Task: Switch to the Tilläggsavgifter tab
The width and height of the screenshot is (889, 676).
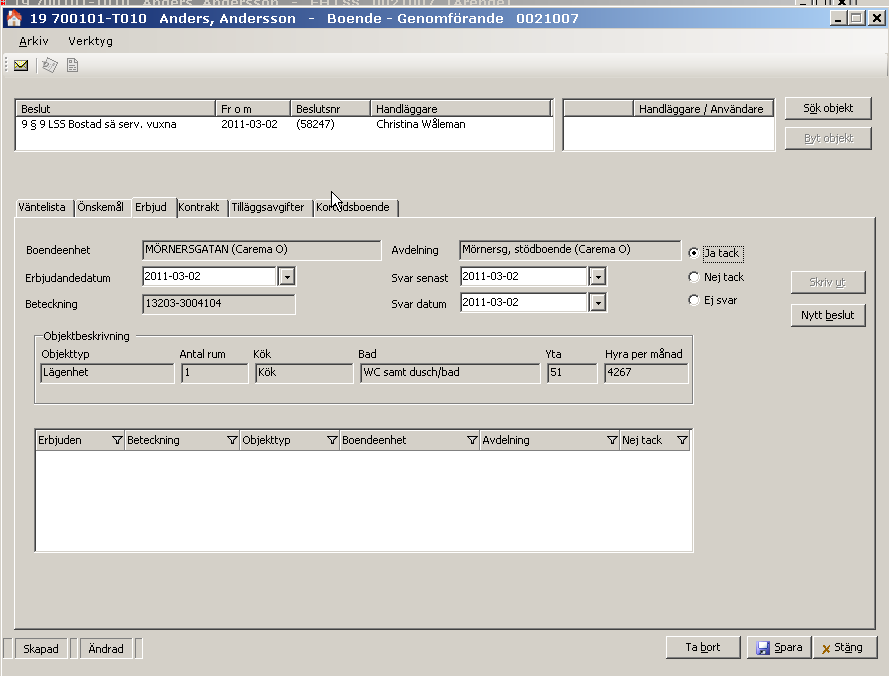Action: click(268, 208)
